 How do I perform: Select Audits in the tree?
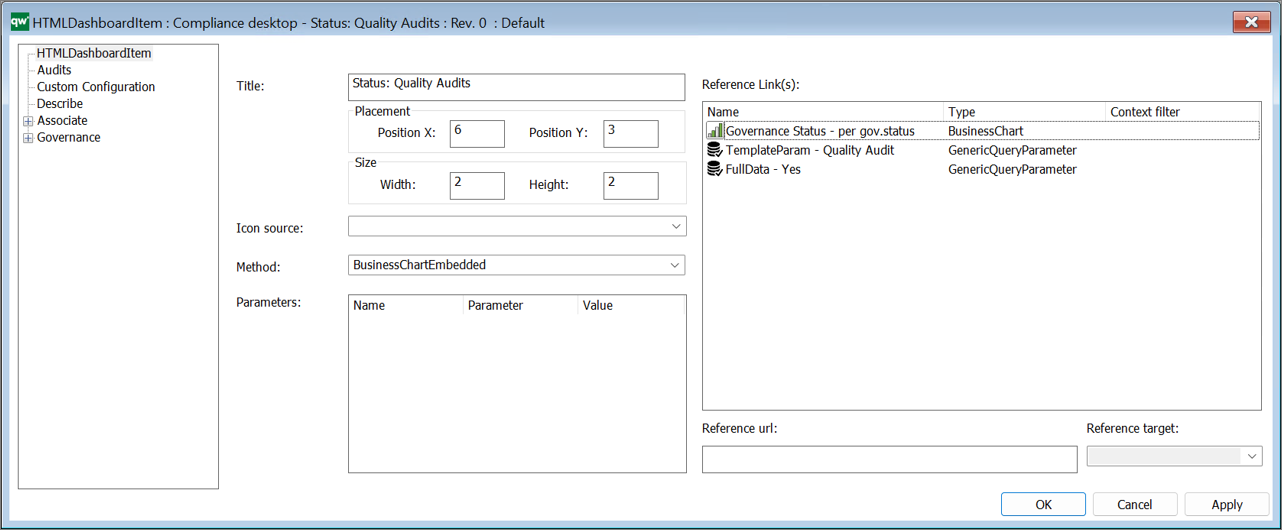point(54,70)
